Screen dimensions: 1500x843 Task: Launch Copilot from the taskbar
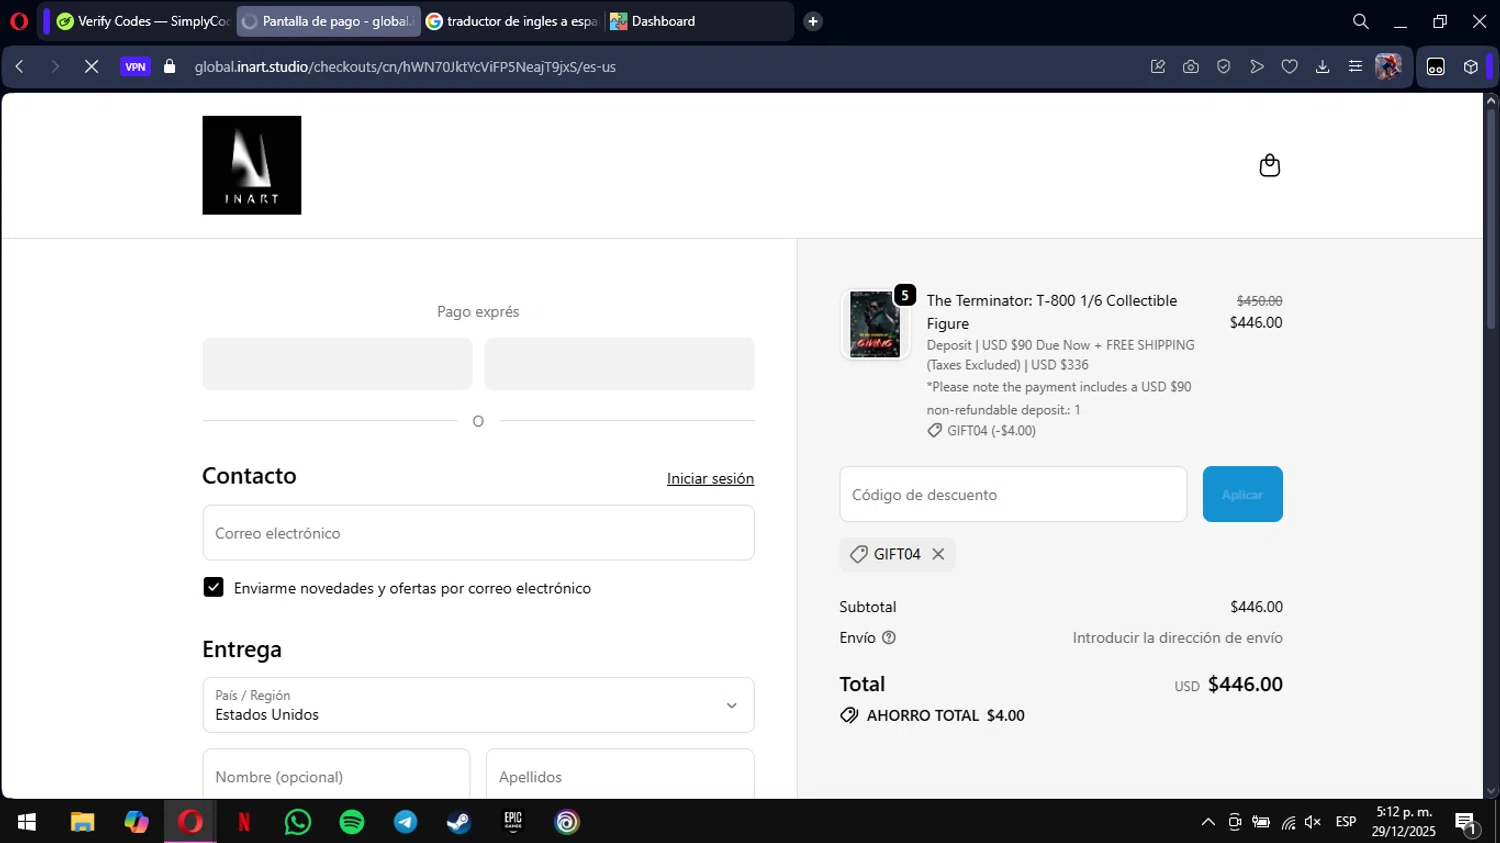click(x=136, y=822)
